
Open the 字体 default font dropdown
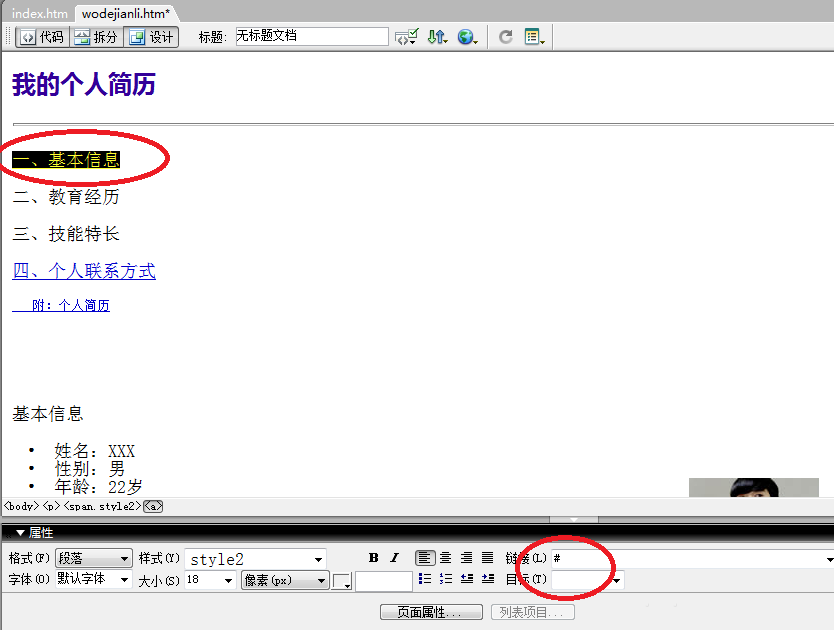[x=94, y=579]
